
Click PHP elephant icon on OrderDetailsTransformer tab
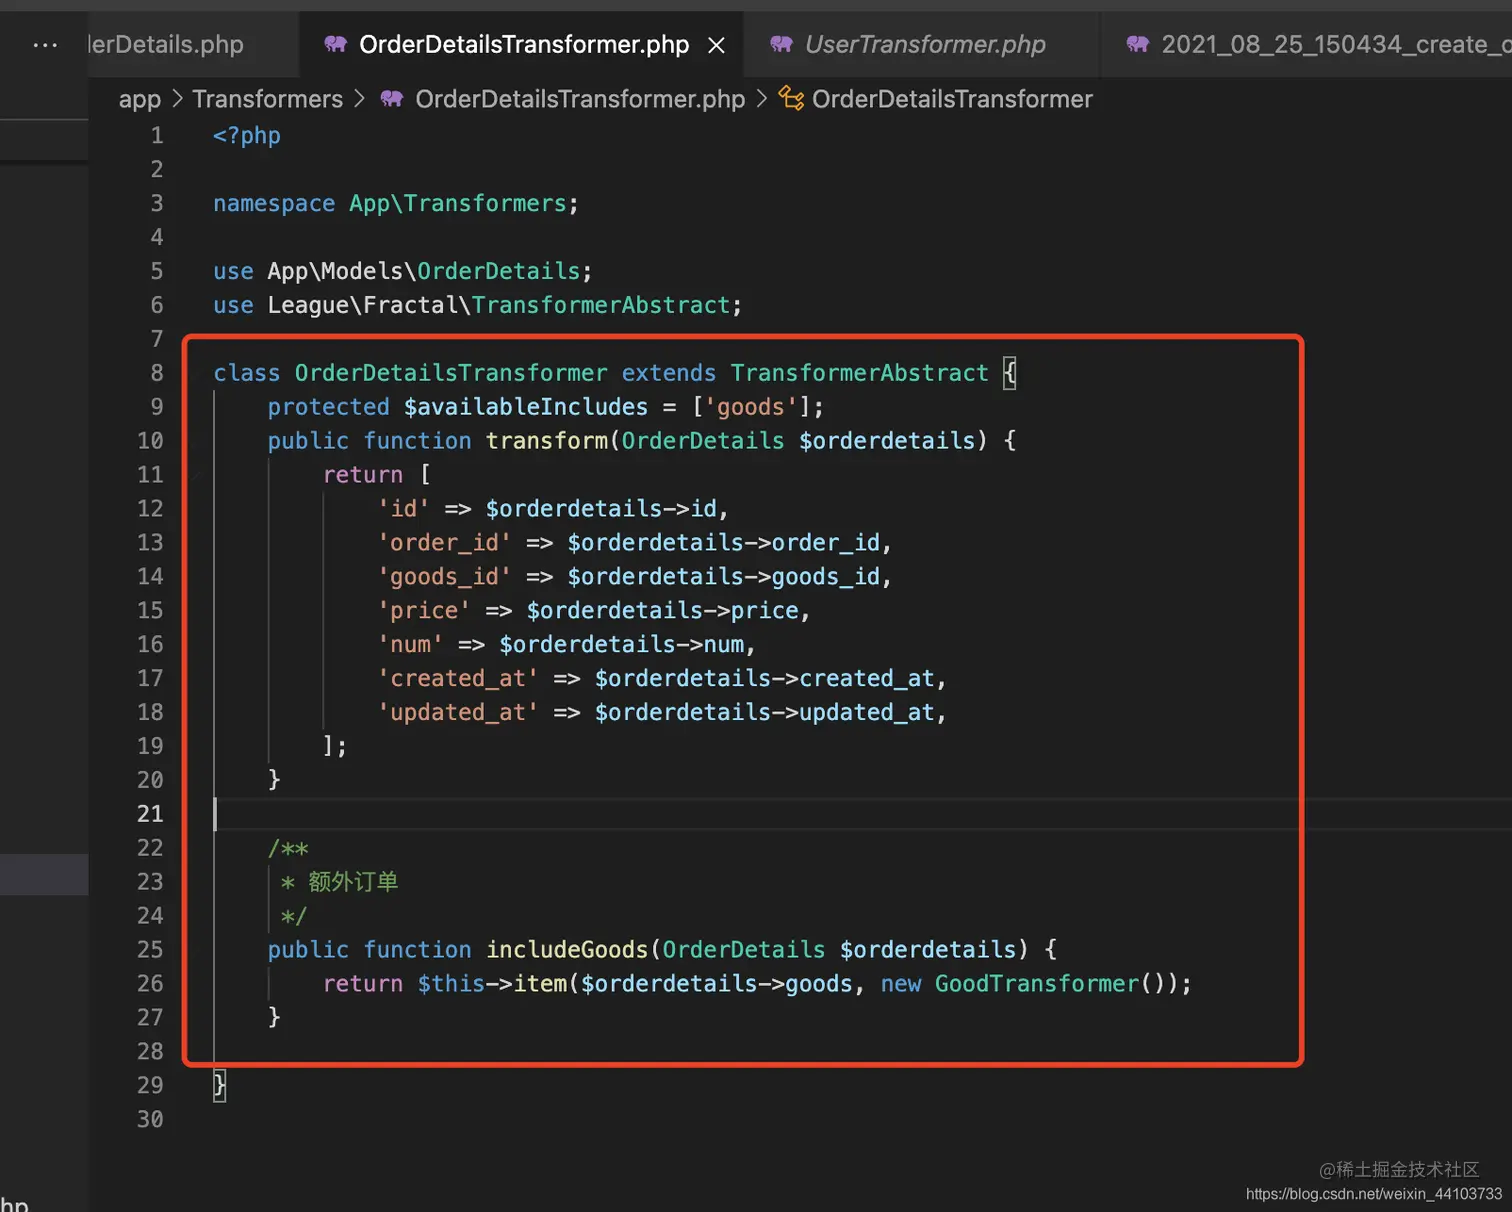336,44
